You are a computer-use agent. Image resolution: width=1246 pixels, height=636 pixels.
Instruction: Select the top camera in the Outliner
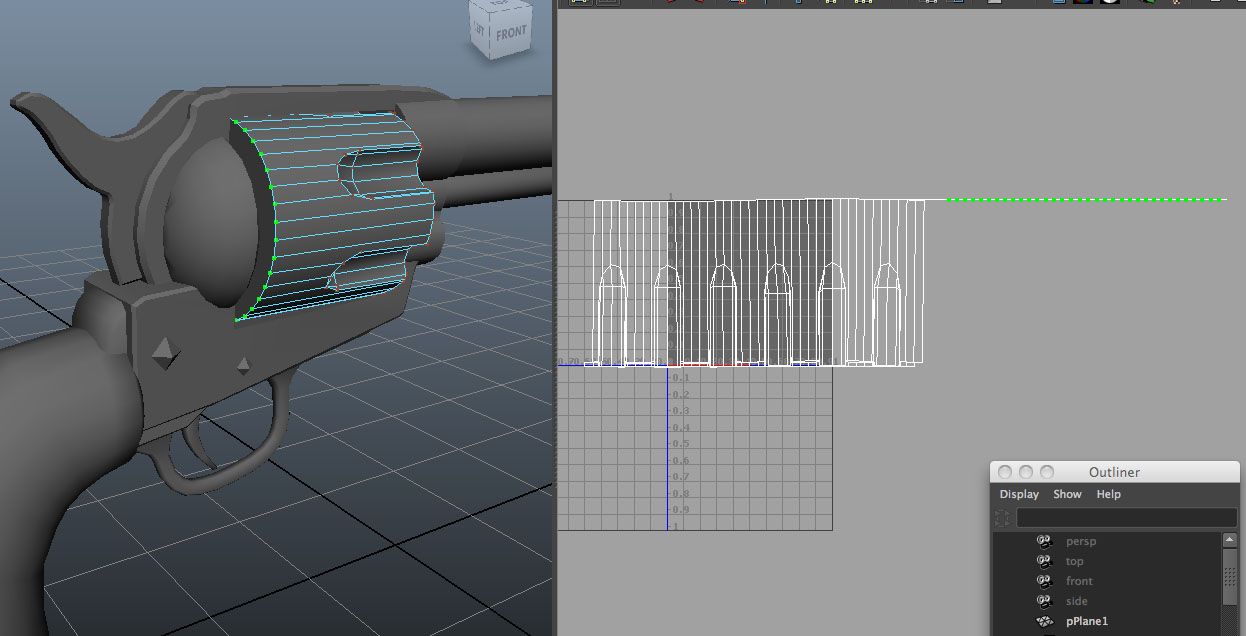pos(1074,561)
